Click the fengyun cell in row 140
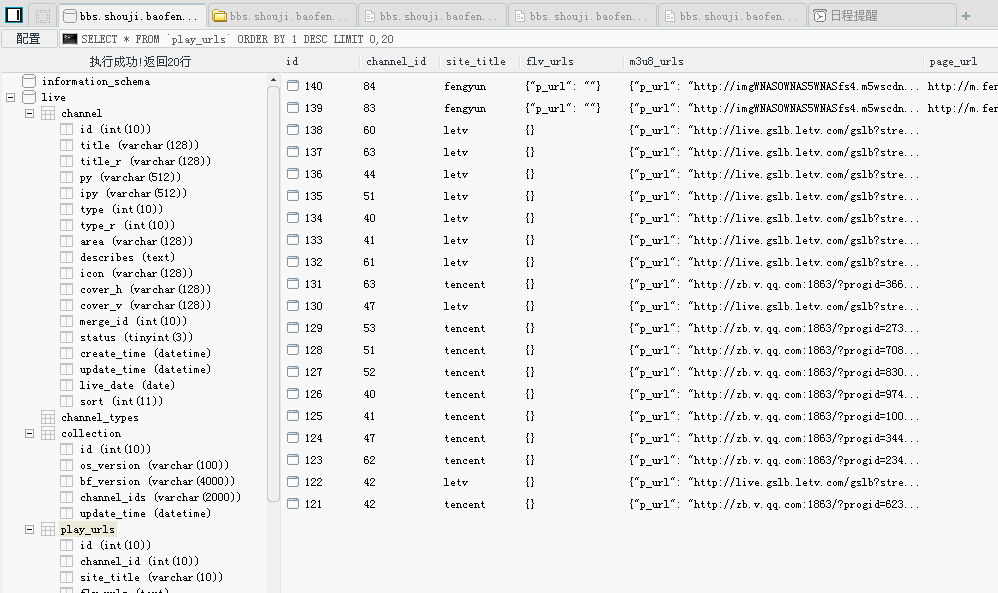Image resolution: width=998 pixels, height=593 pixels. tap(465, 86)
